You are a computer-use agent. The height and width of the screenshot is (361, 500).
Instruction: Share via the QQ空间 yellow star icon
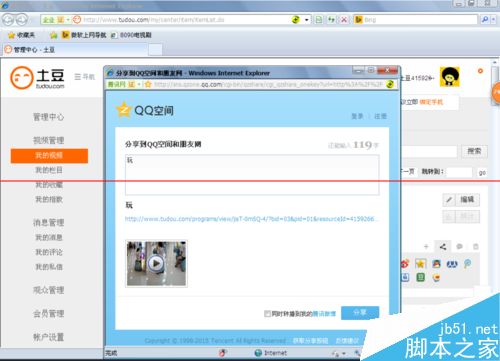tap(421, 264)
